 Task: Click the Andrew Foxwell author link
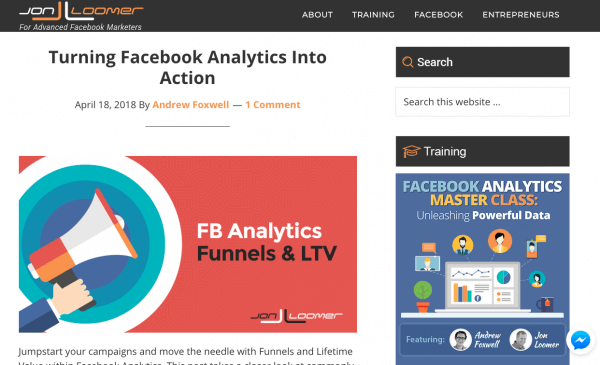191,105
